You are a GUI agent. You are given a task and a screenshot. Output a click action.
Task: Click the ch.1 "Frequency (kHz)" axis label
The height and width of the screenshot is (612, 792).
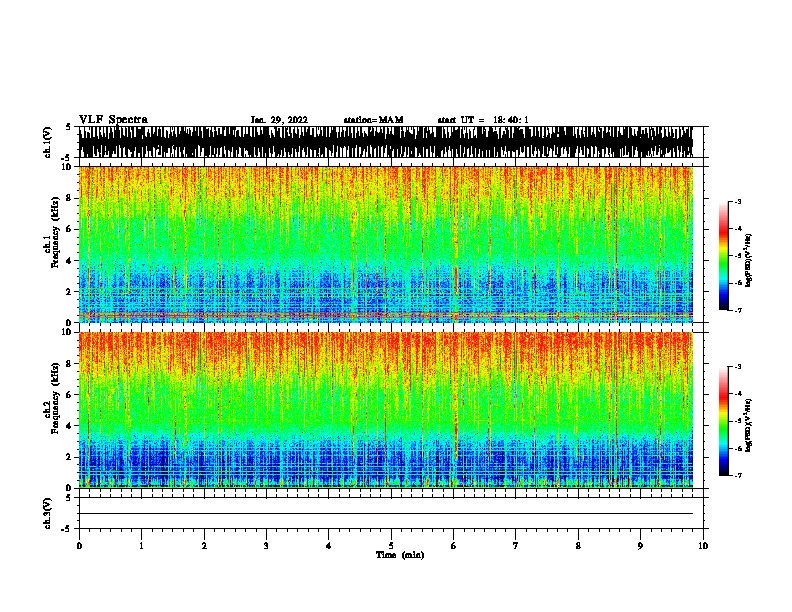[56, 233]
